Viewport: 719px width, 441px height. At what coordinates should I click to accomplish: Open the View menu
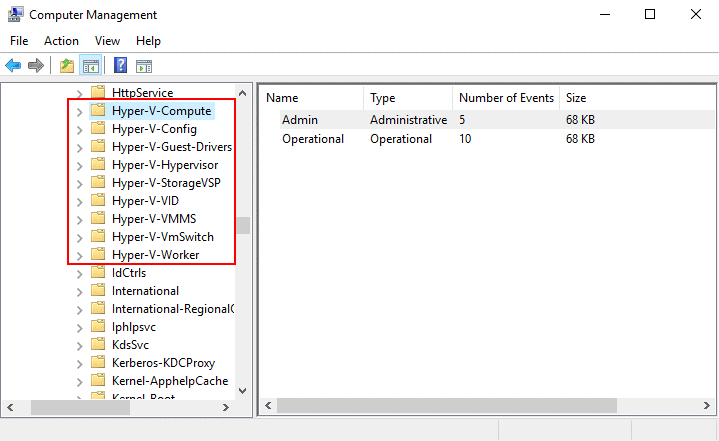pos(107,41)
